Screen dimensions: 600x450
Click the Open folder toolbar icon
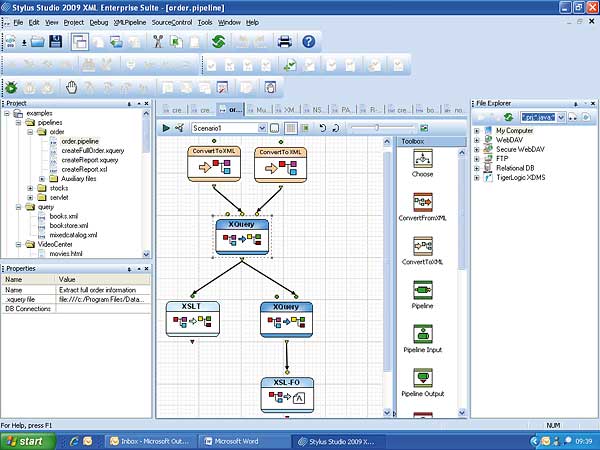pos(38,41)
